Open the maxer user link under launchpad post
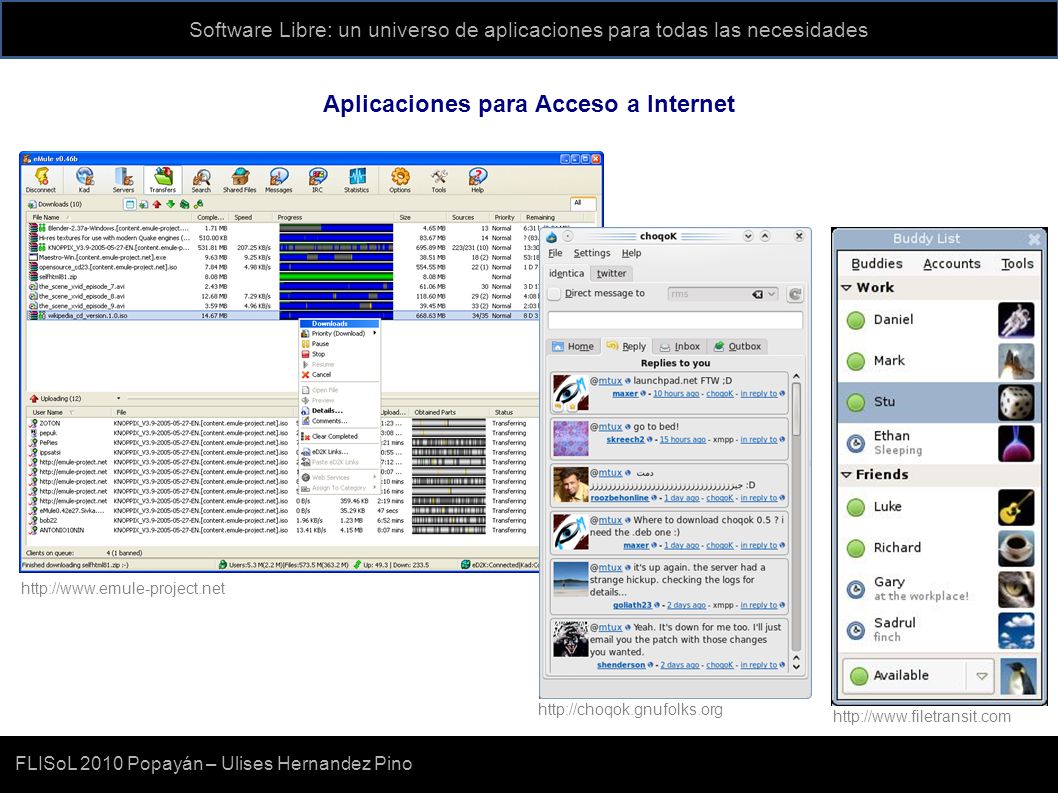The width and height of the screenshot is (1058, 793). click(x=625, y=393)
